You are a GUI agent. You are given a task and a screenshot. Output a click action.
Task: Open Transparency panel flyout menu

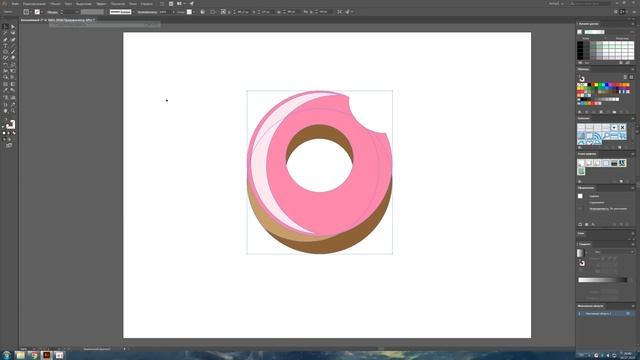click(x=633, y=188)
